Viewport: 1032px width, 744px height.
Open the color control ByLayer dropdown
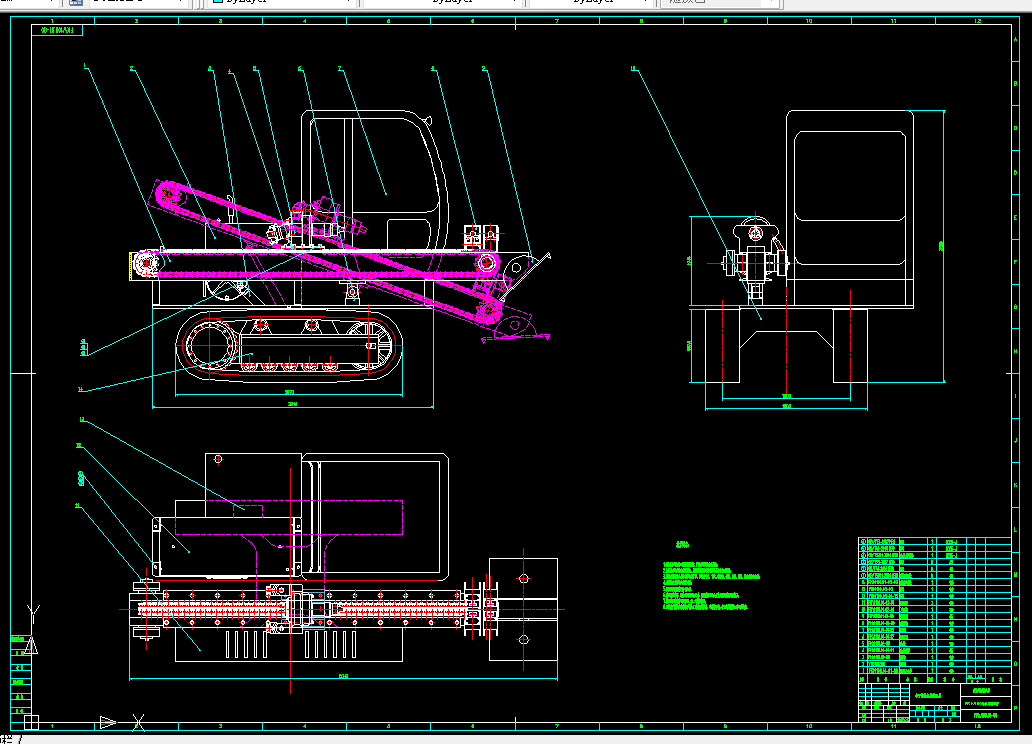click(283, 3)
